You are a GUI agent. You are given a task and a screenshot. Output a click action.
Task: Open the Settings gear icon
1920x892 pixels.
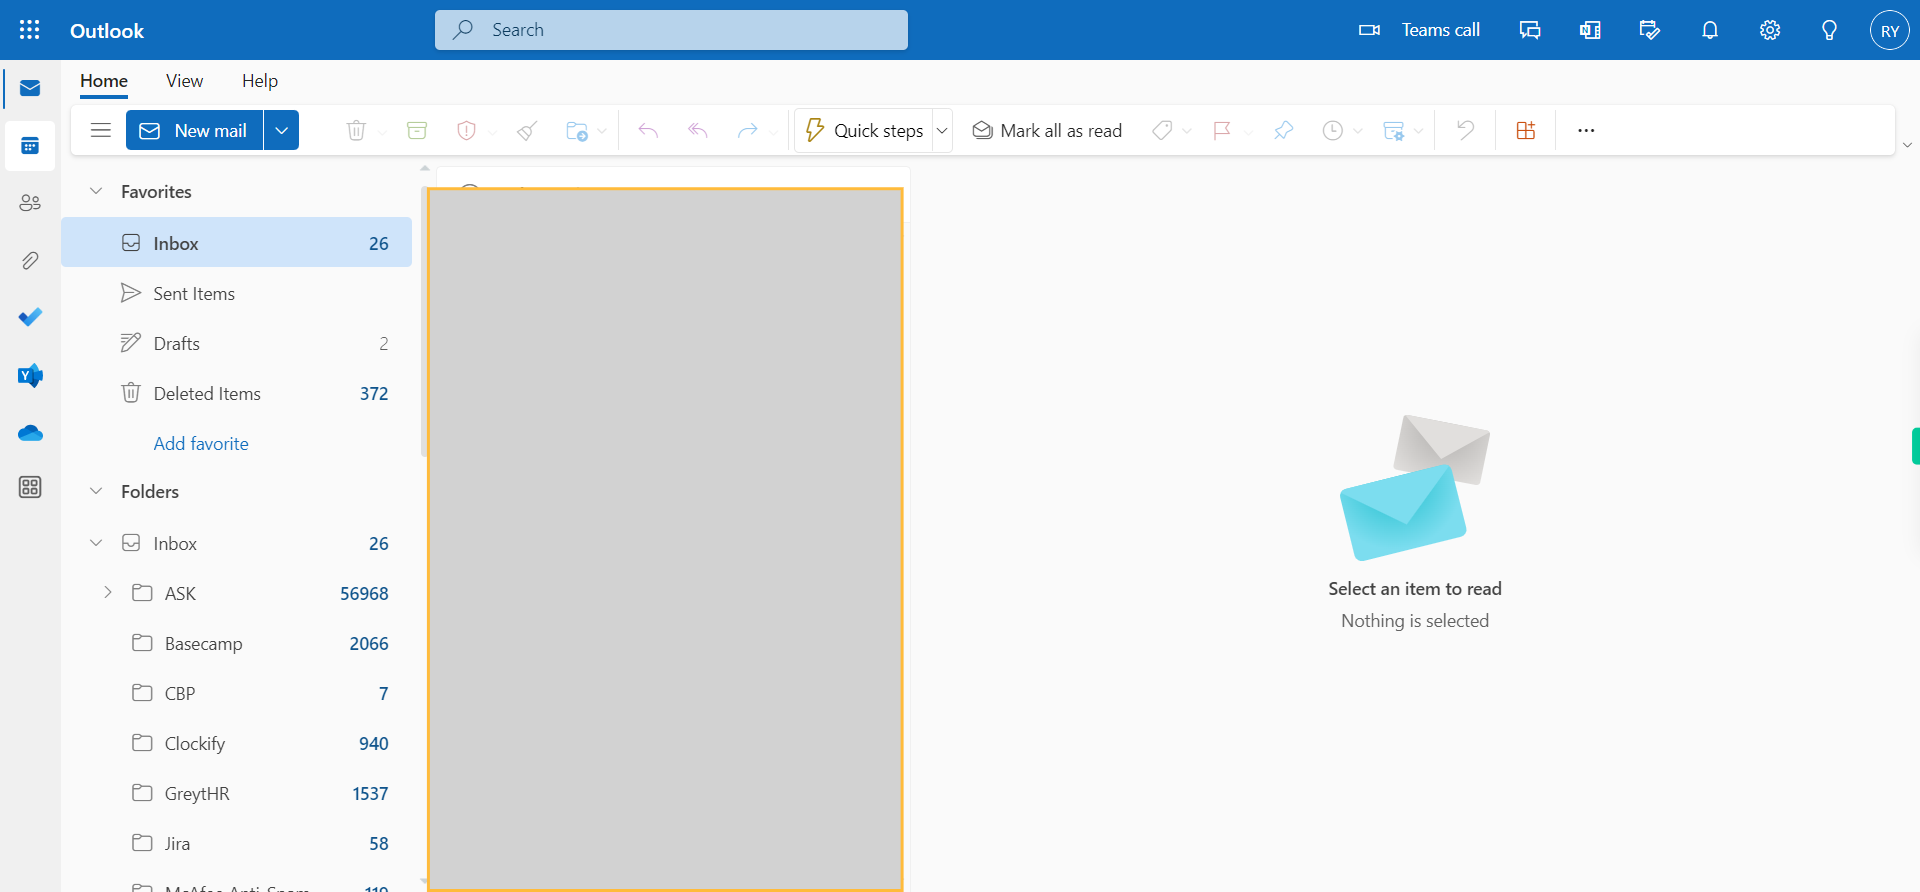(x=1770, y=30)
